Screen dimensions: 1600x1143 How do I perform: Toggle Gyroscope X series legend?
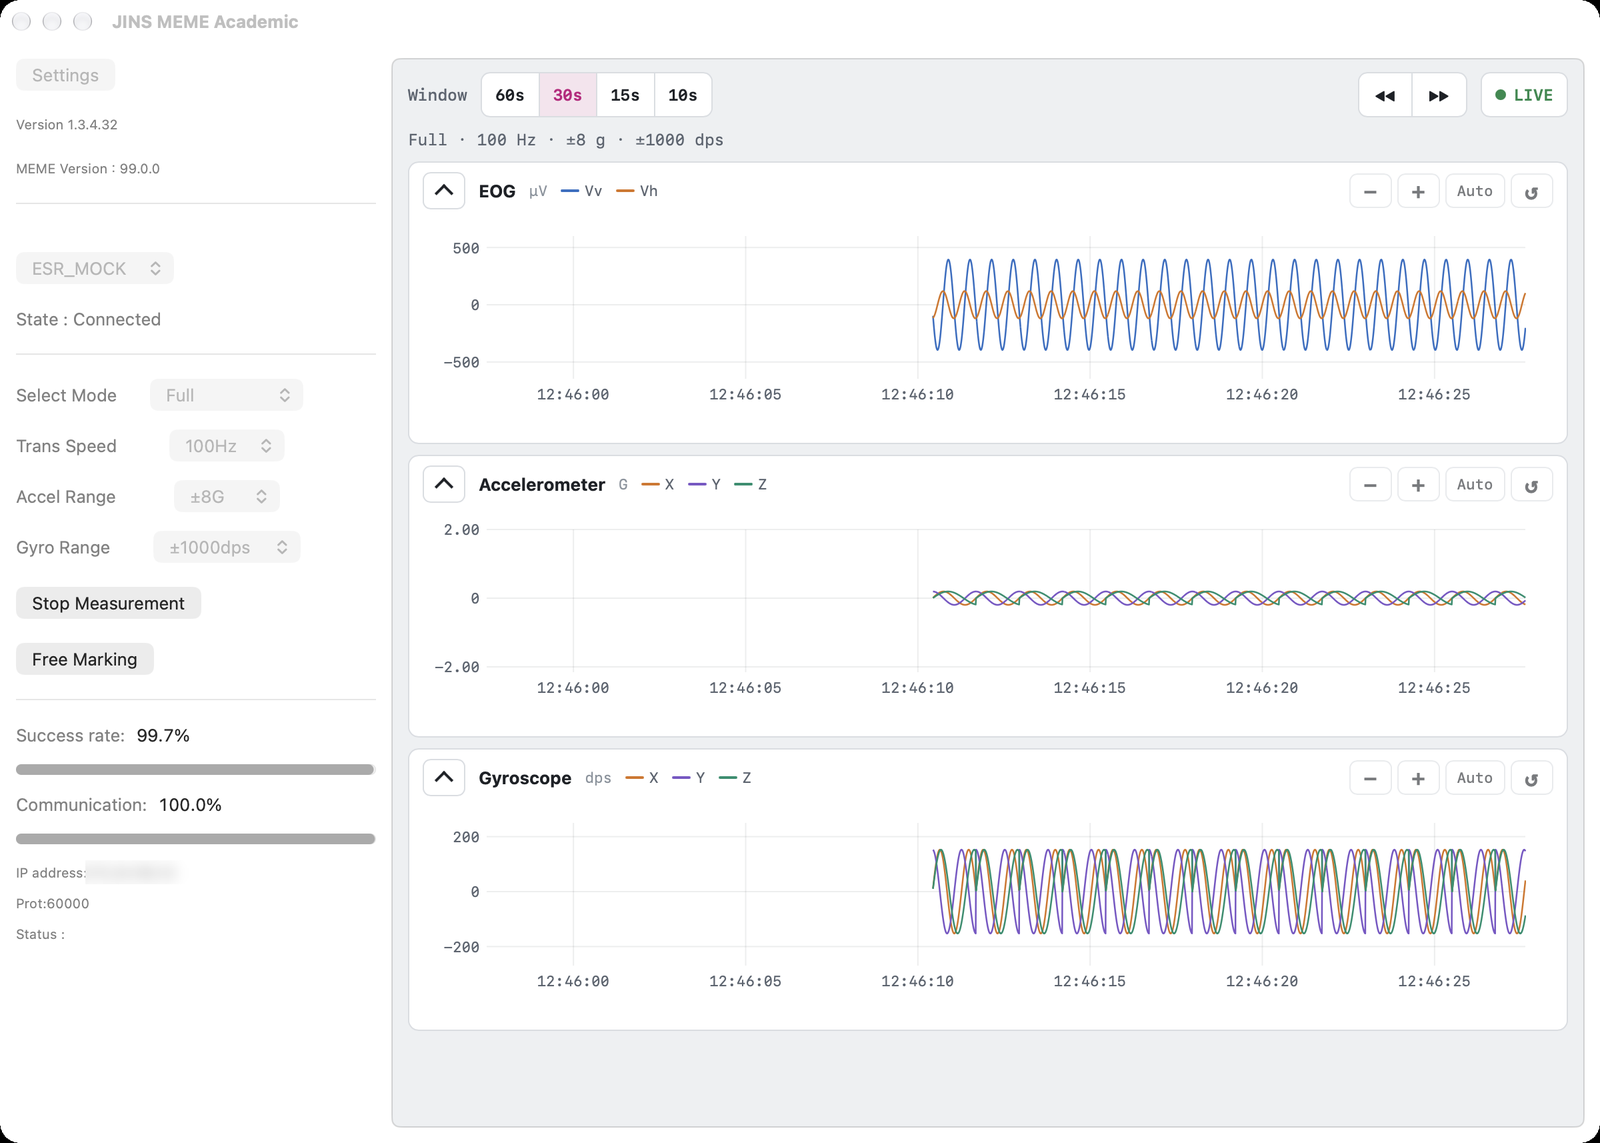[642, 777]
